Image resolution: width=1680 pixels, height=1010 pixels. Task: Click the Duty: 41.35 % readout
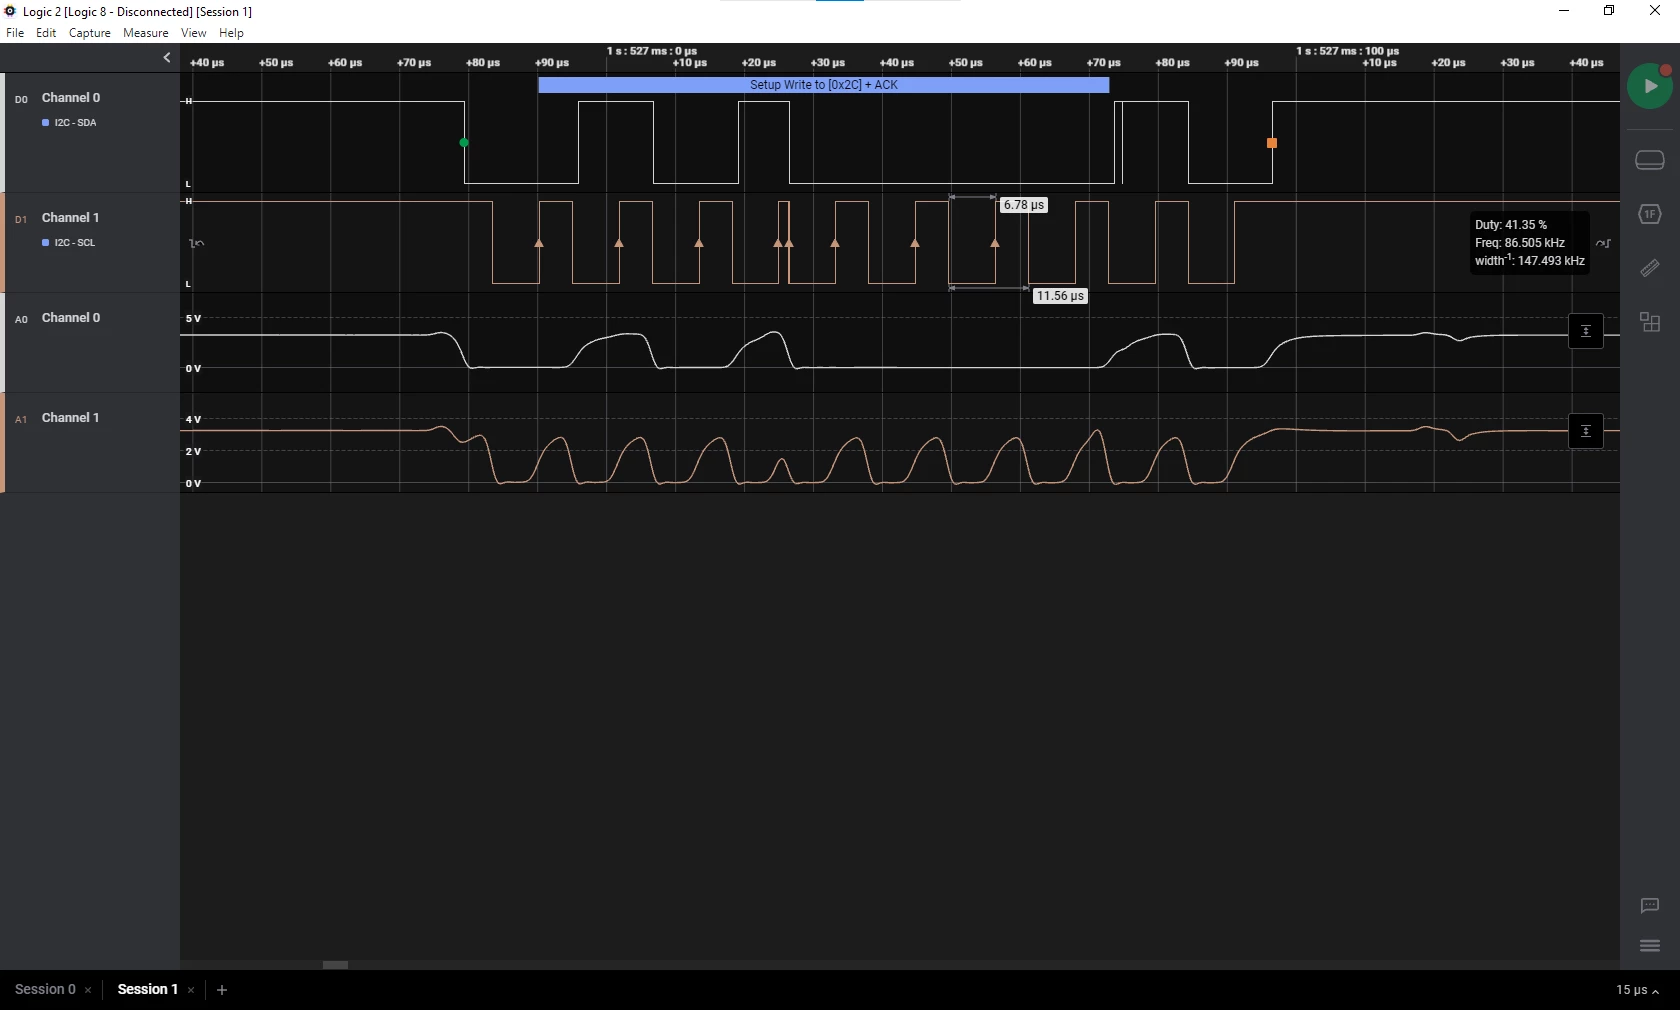point(1510,225)
